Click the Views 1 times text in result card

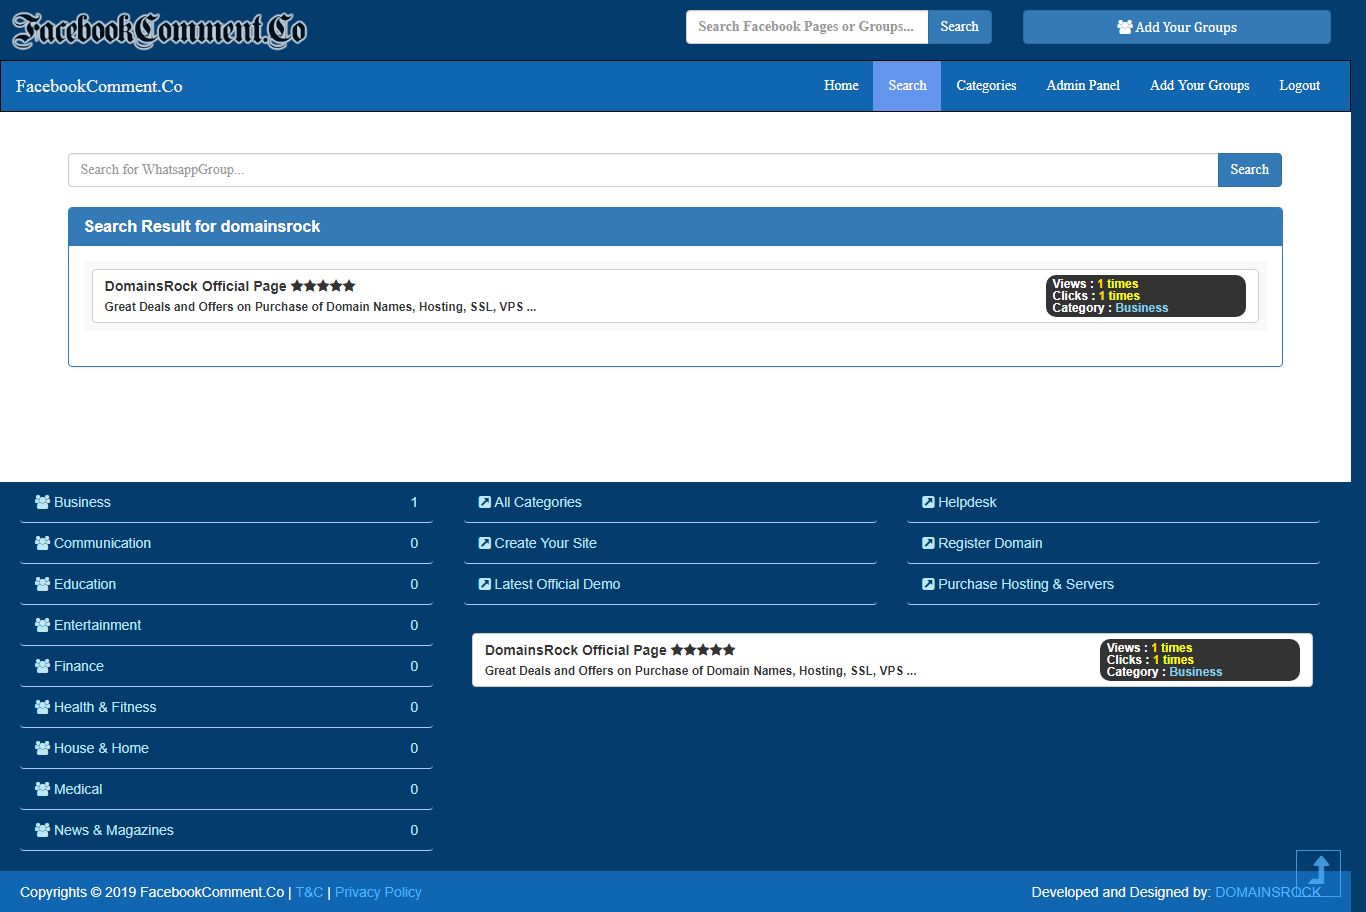(x=1095, y=284)
